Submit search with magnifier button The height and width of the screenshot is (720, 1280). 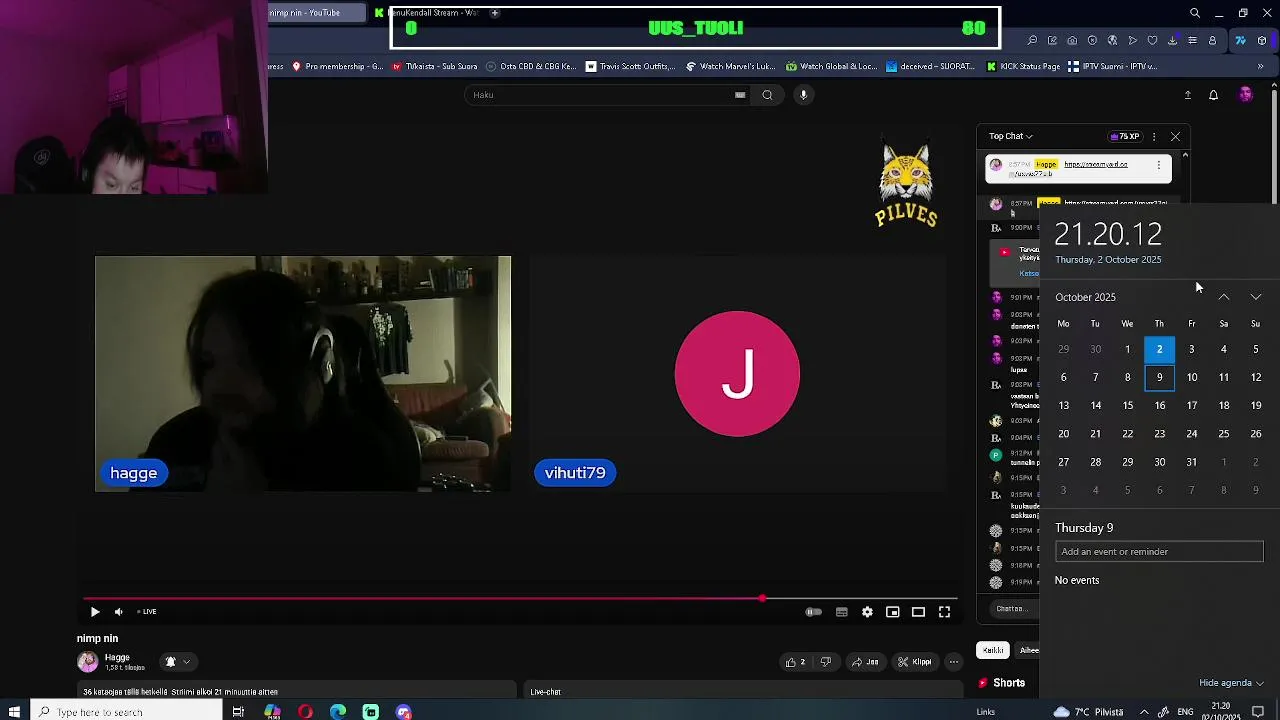point(767,95)
